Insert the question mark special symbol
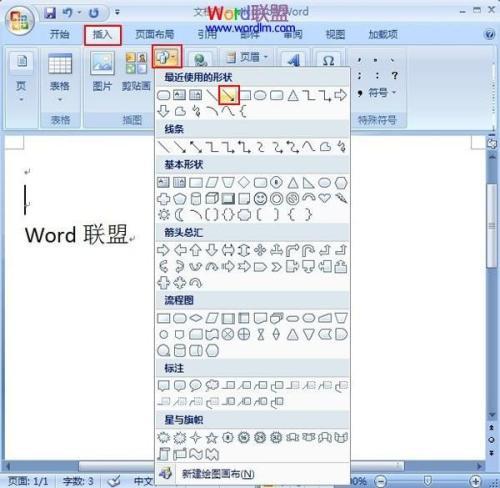Image resolution: width=500 pixels, height=488 pixels. pyautogui.click(x=395, y=76)
